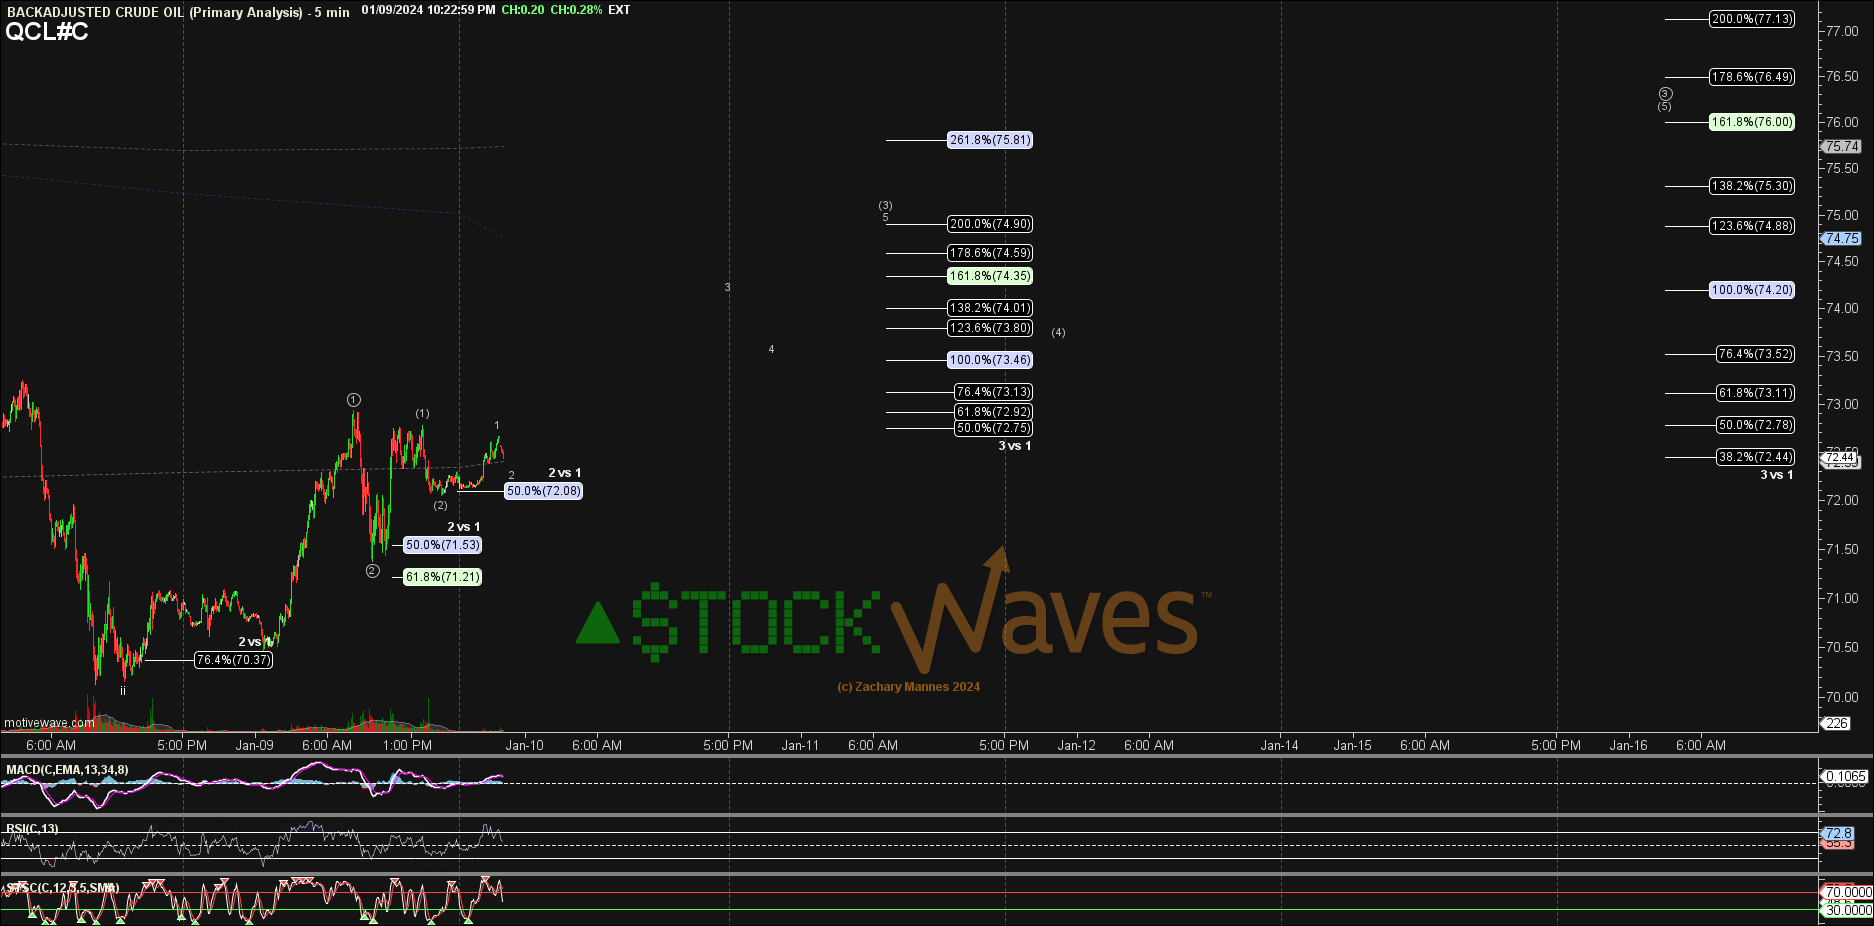Click the '2 vs 1' label above 50.0%(71.53)
The image size is (1874, 926).
pos(463,527)
